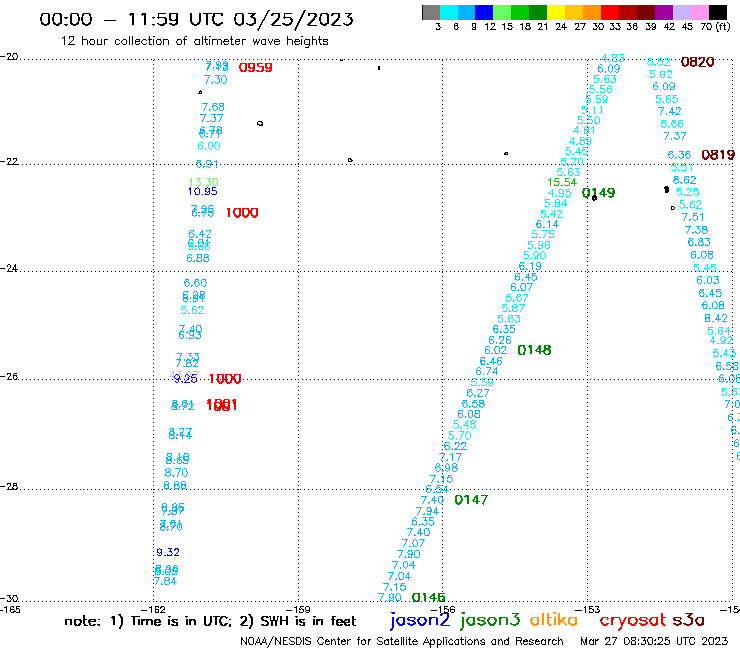
Task: Select the blue 9.32 wave height reading
Action: click(x=168, y=552)
